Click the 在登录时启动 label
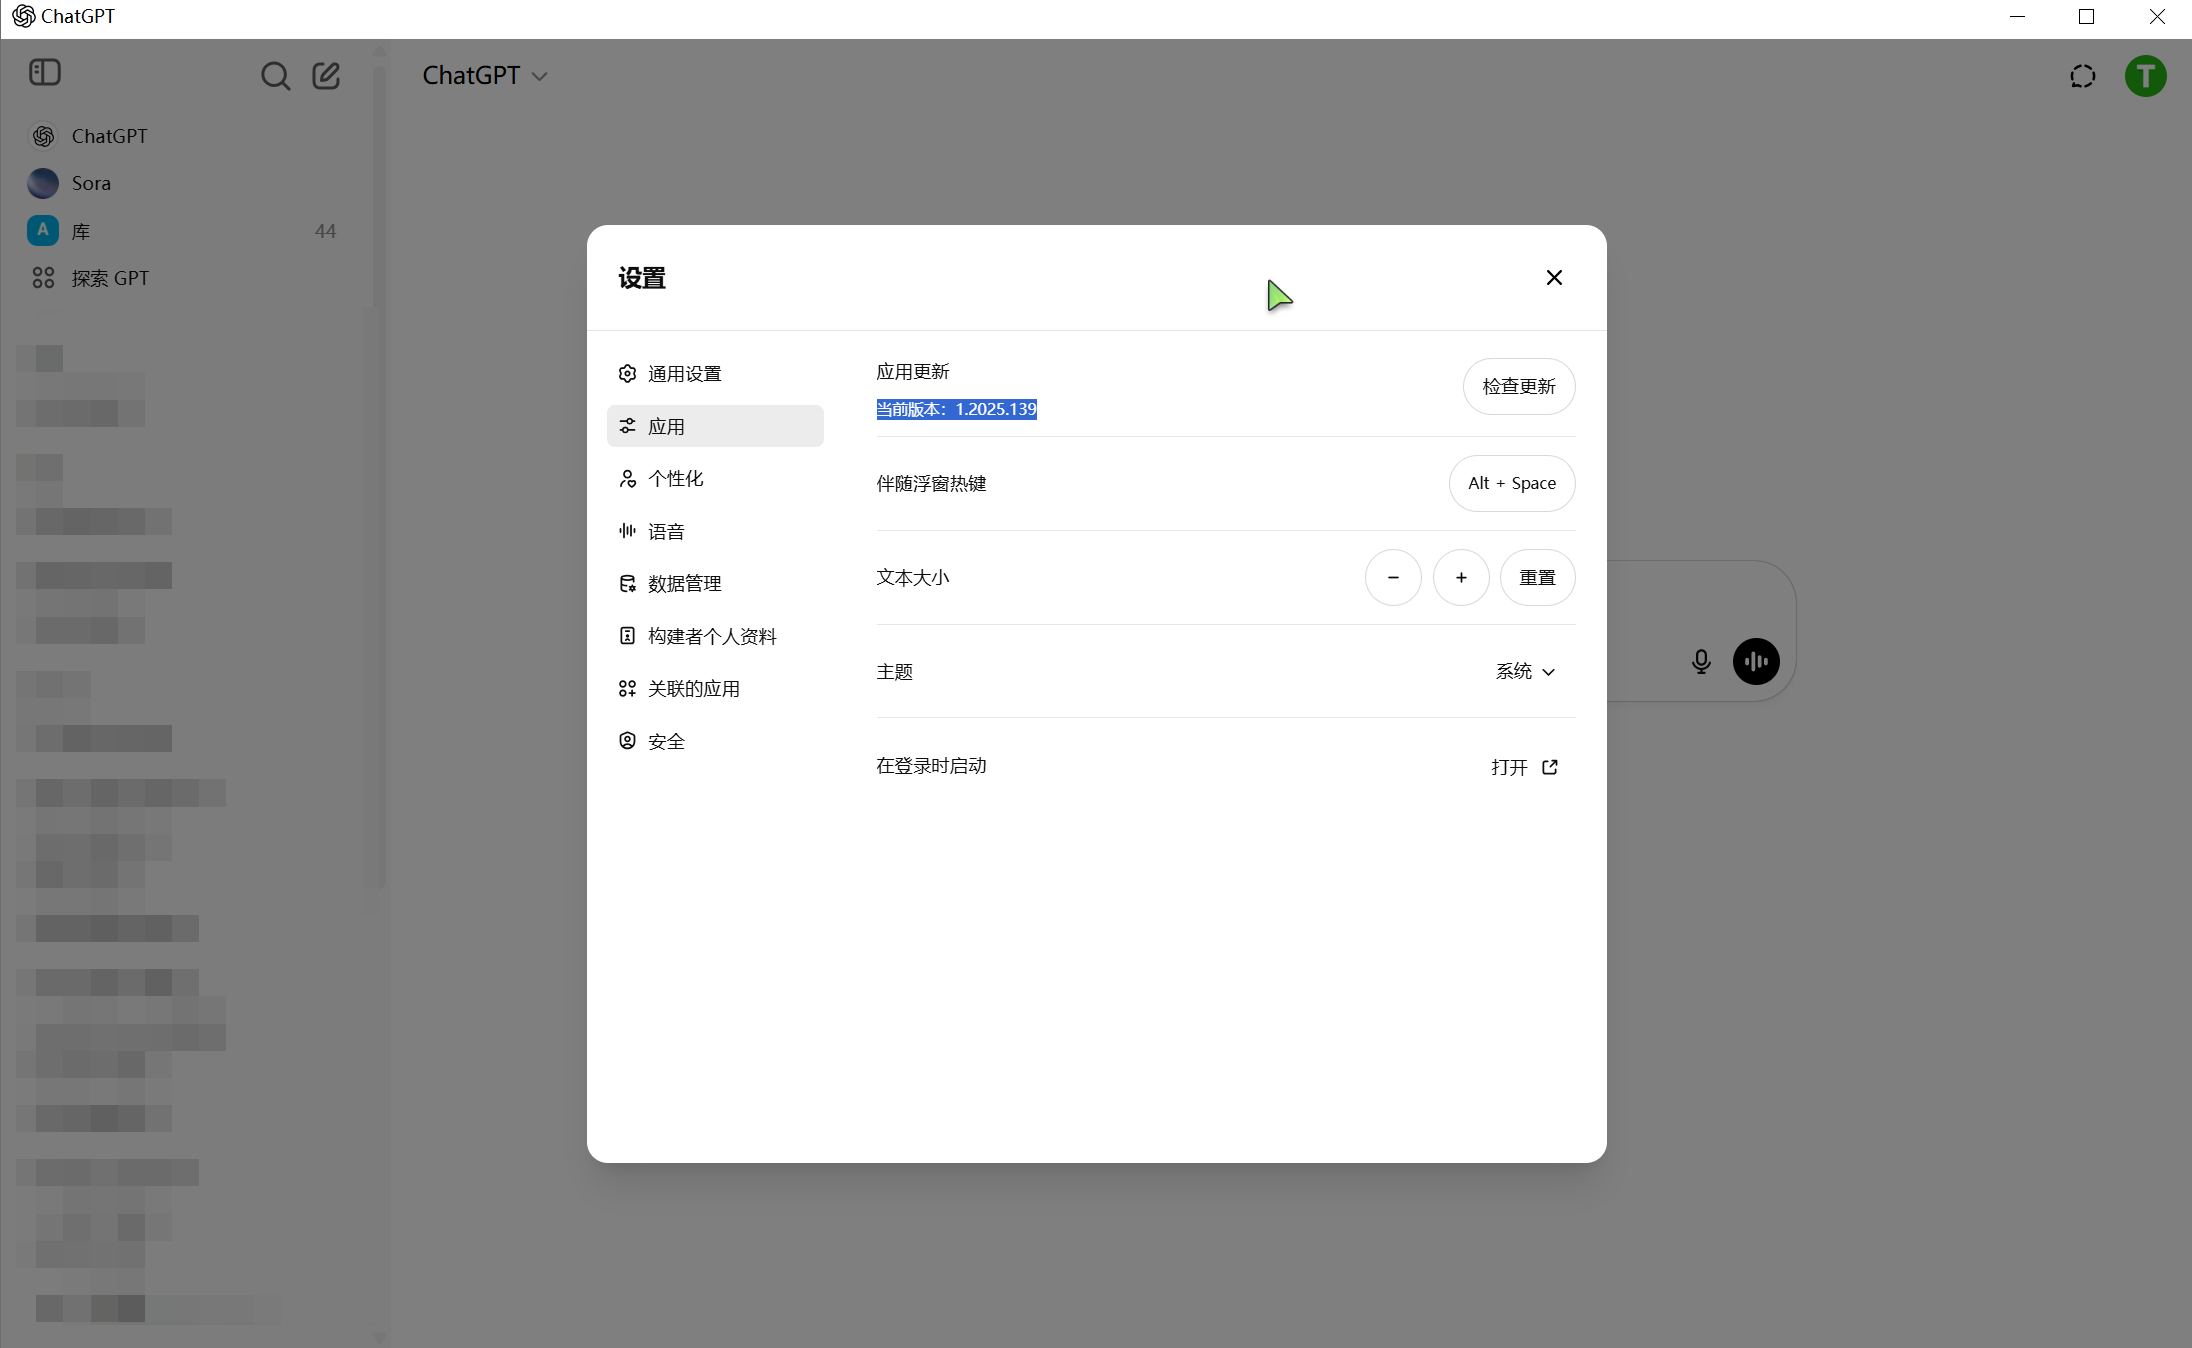 pos(931,766)
